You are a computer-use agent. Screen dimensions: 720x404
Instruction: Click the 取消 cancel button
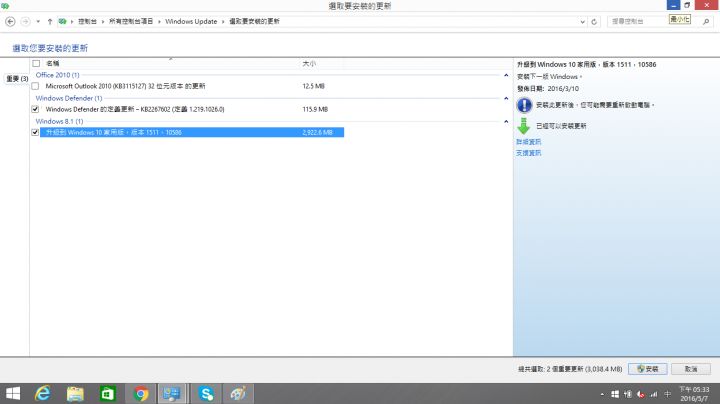coord(691,369)
